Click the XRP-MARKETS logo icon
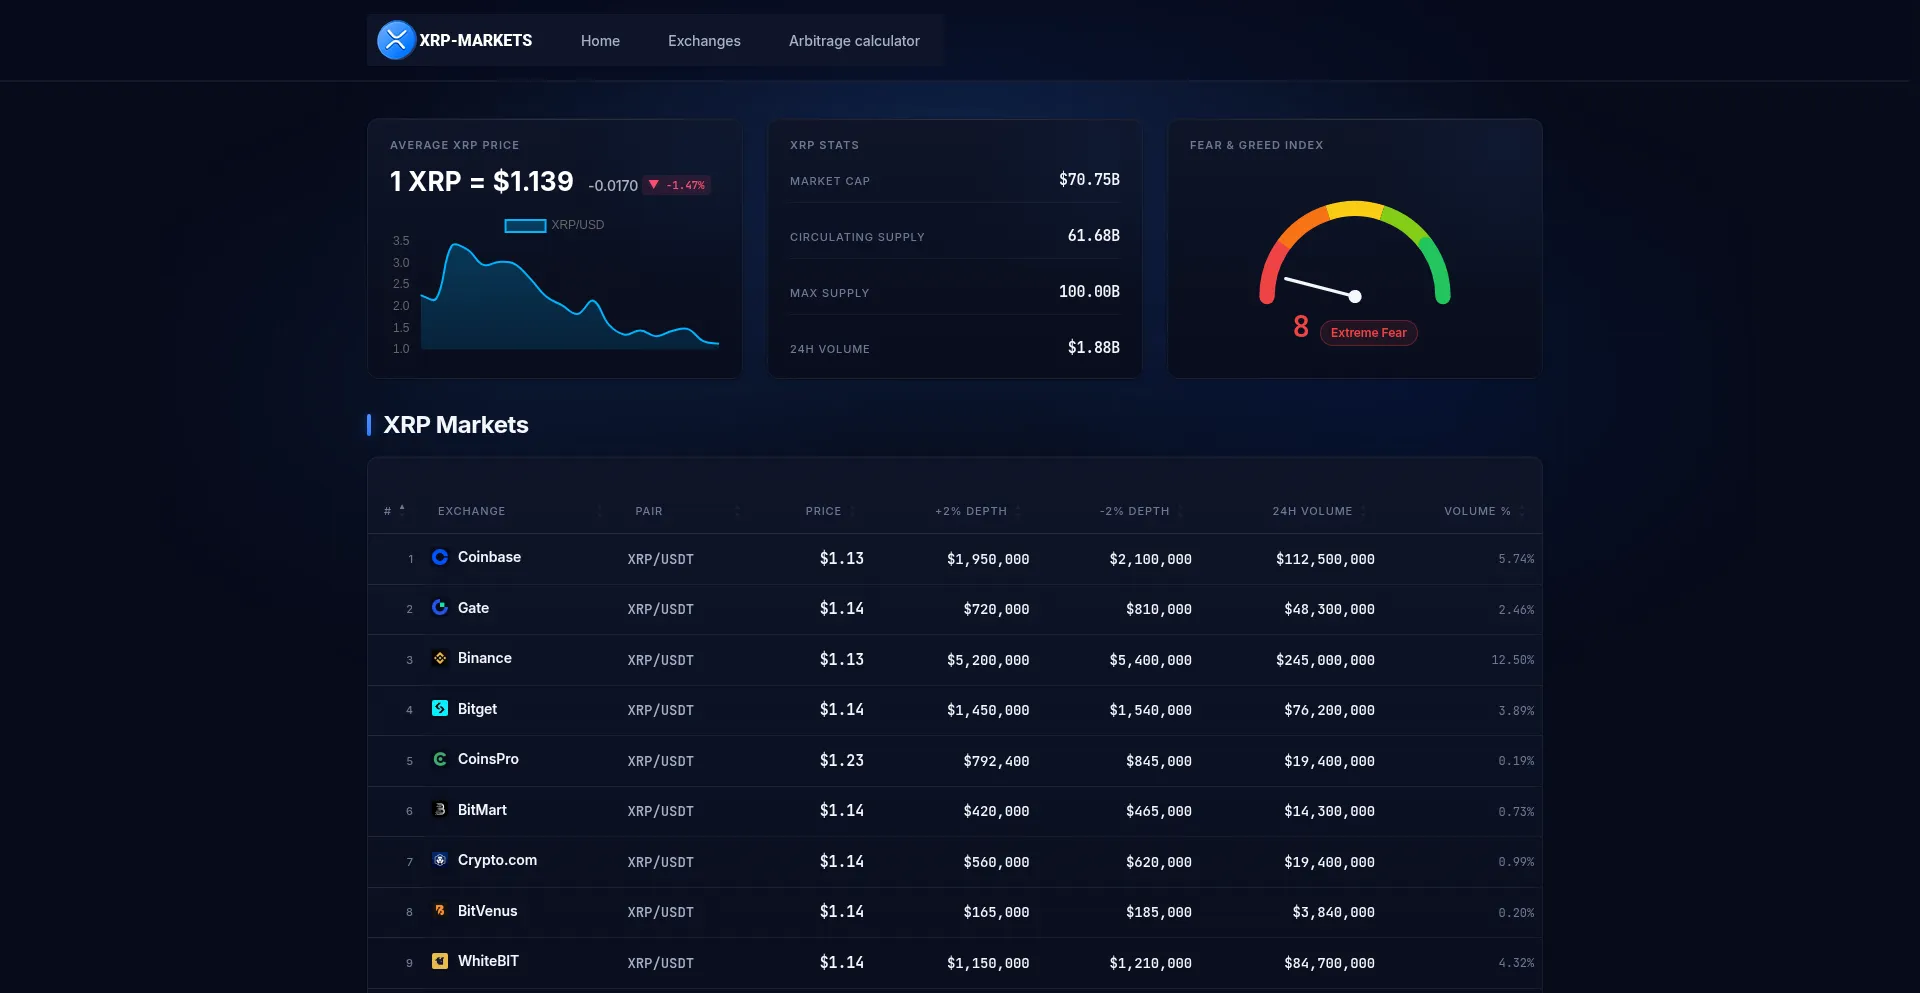This screenshot has width=1920, height=993. click(x=396, y=40)
